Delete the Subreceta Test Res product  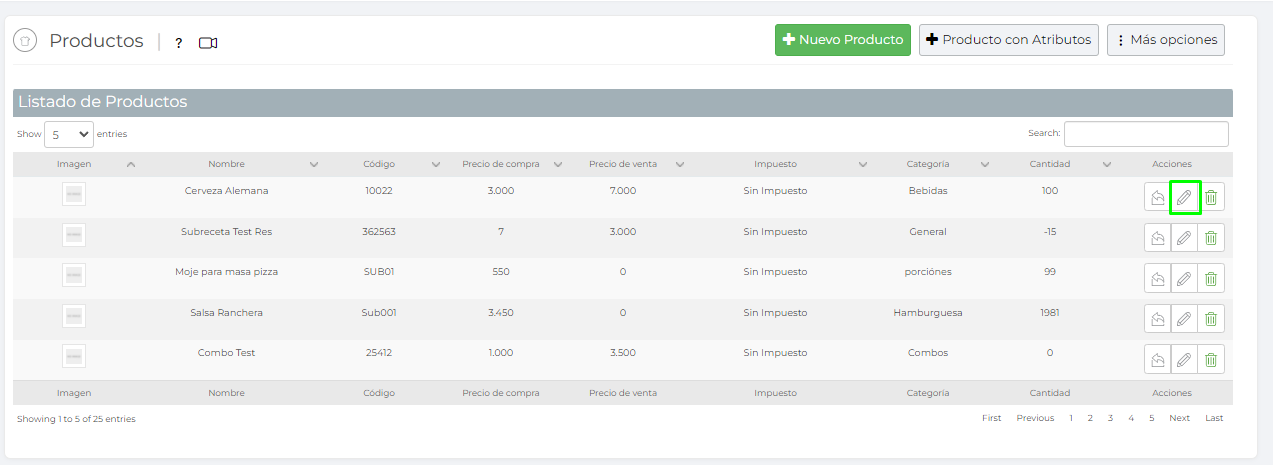(x=1211, y=238)
